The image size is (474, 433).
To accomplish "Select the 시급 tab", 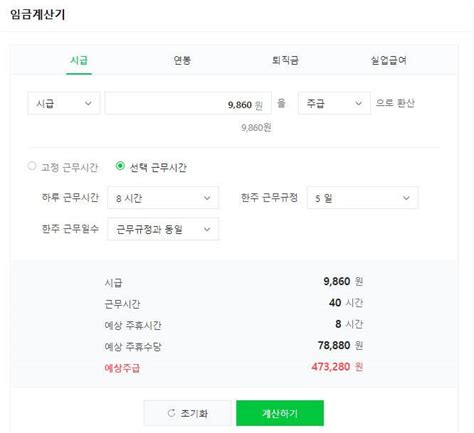I will point(79,60).
